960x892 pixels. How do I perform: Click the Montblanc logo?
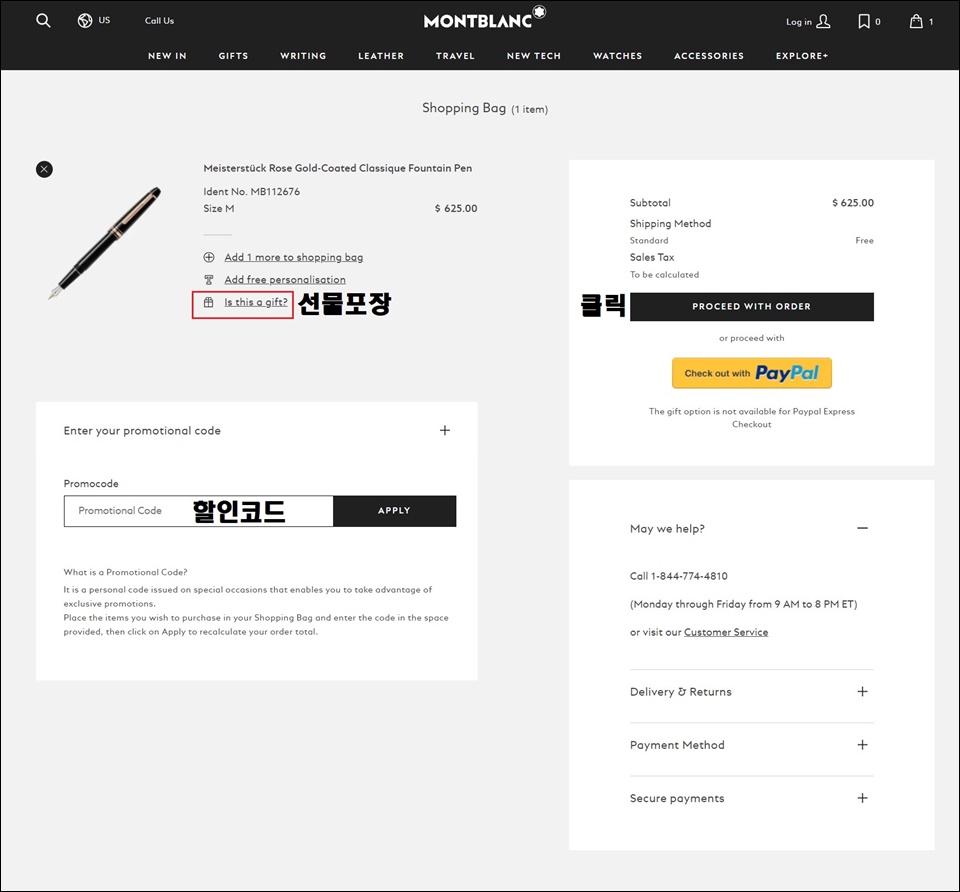(484, 18)
